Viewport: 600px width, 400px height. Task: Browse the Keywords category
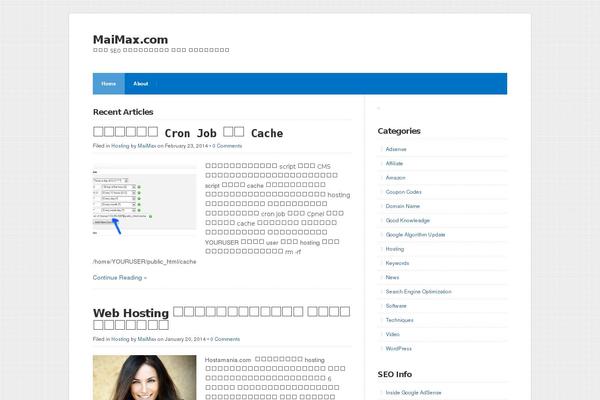(x=397, y=263)
